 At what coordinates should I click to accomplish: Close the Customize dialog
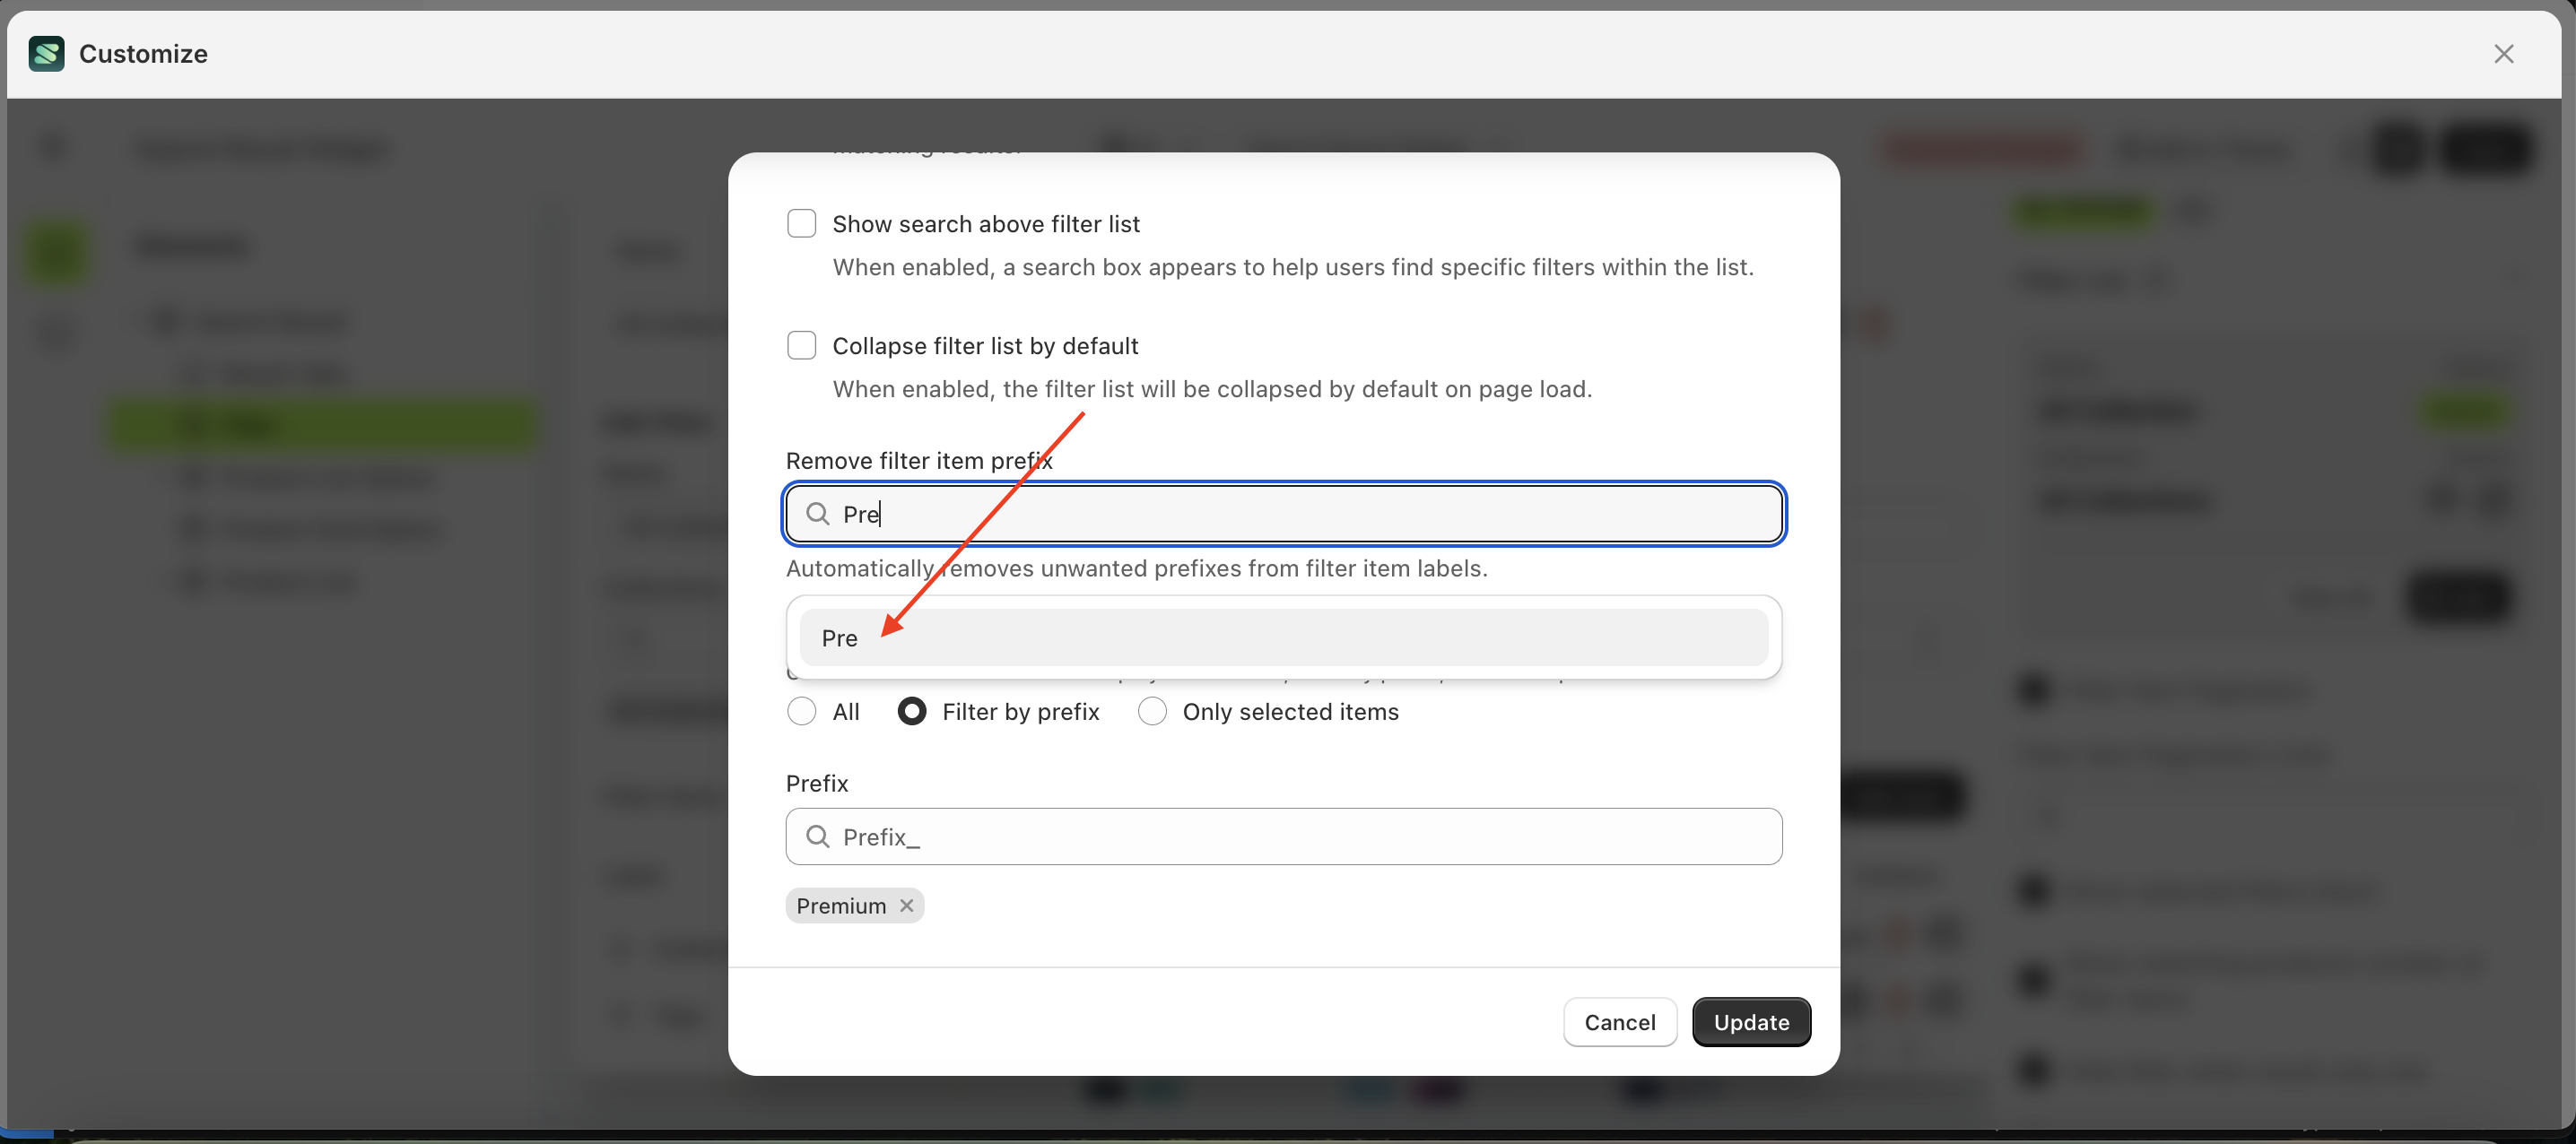(x=2504, y=54)
